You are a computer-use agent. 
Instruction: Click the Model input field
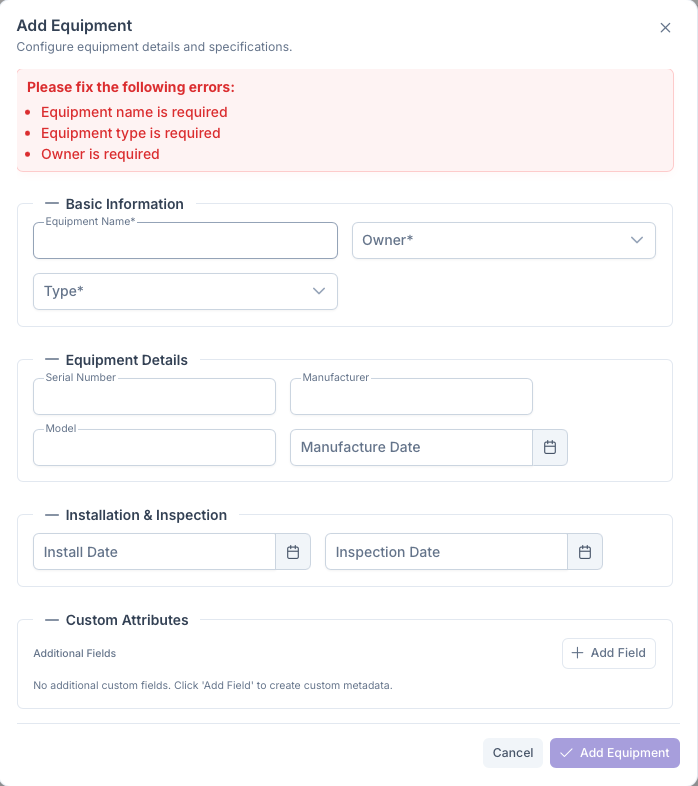(154, 449)
